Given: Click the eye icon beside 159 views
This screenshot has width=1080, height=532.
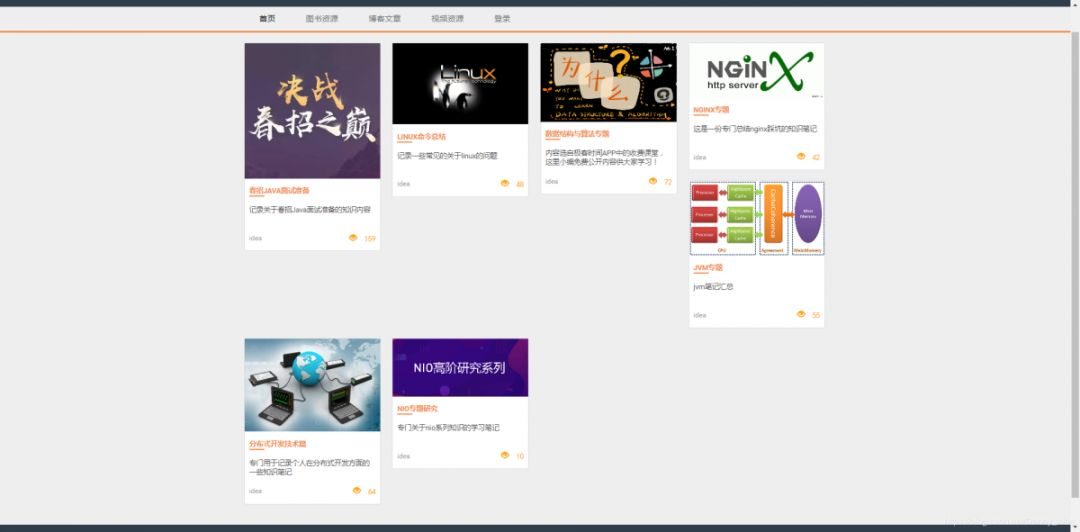Looking at the screenshot, I should pos(353,238).
